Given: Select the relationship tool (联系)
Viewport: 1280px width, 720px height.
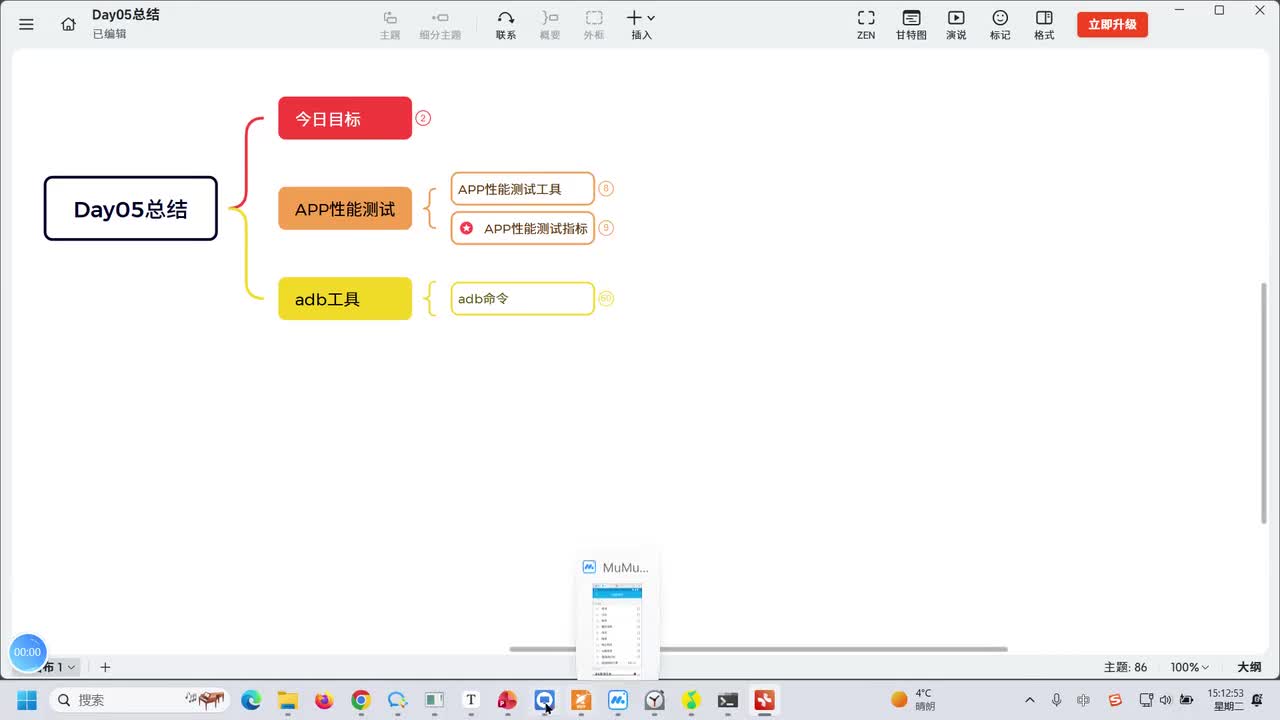Looking at the screenshot, I should pyautogui.click(x=506, y=24).
